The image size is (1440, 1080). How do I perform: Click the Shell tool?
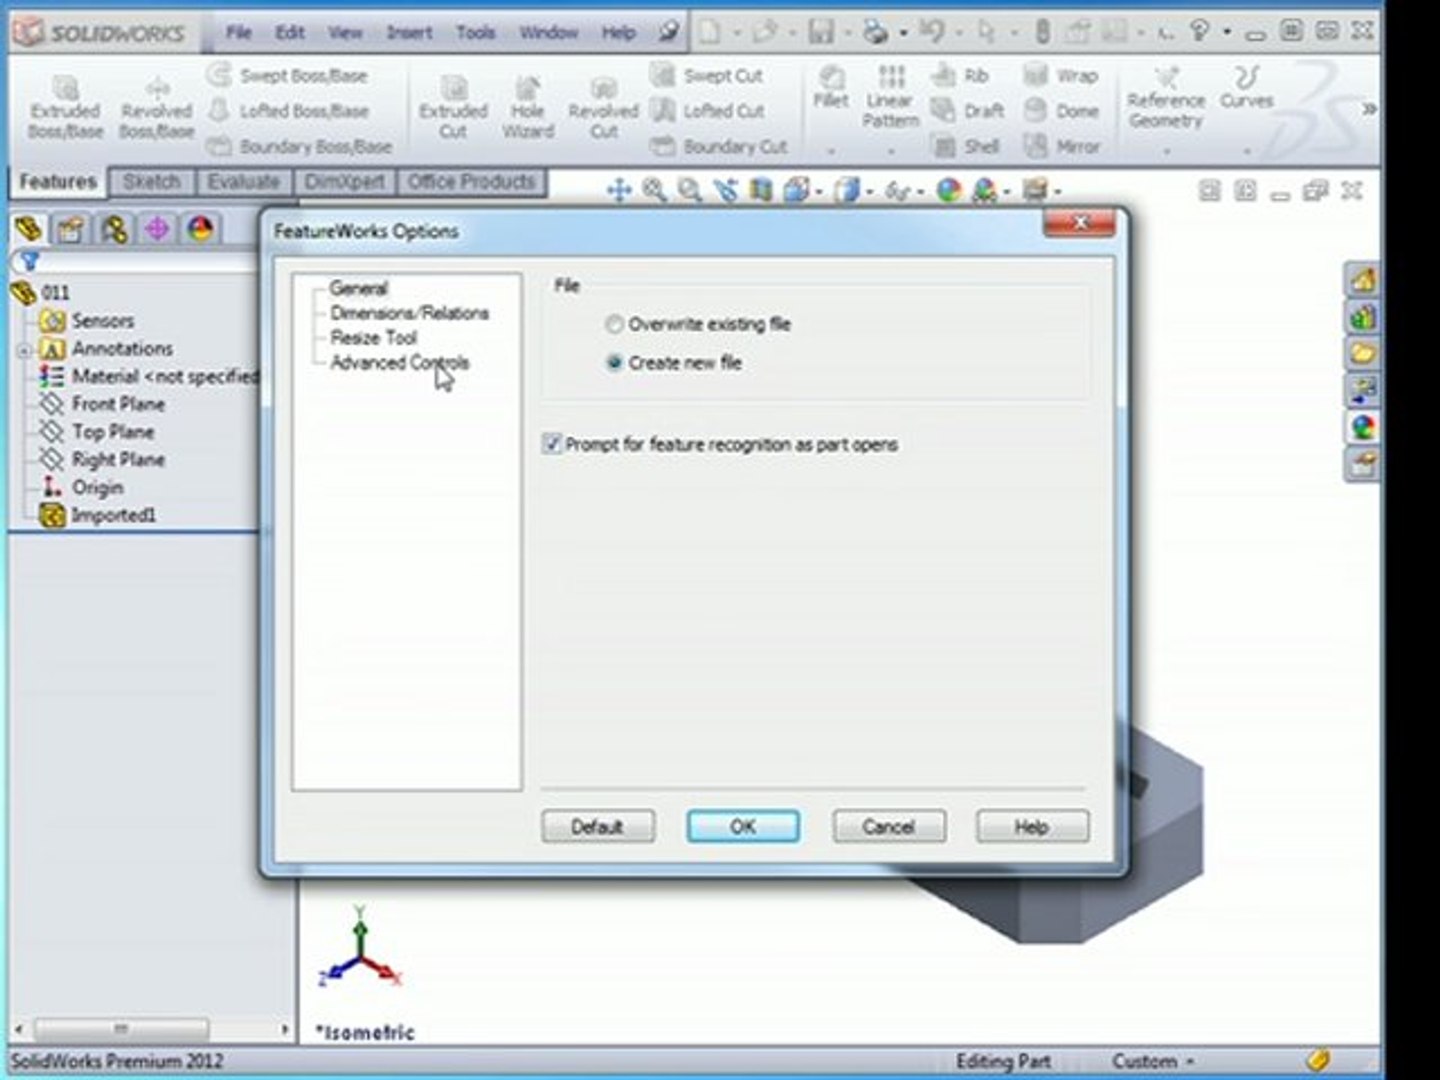pos(965,146)
